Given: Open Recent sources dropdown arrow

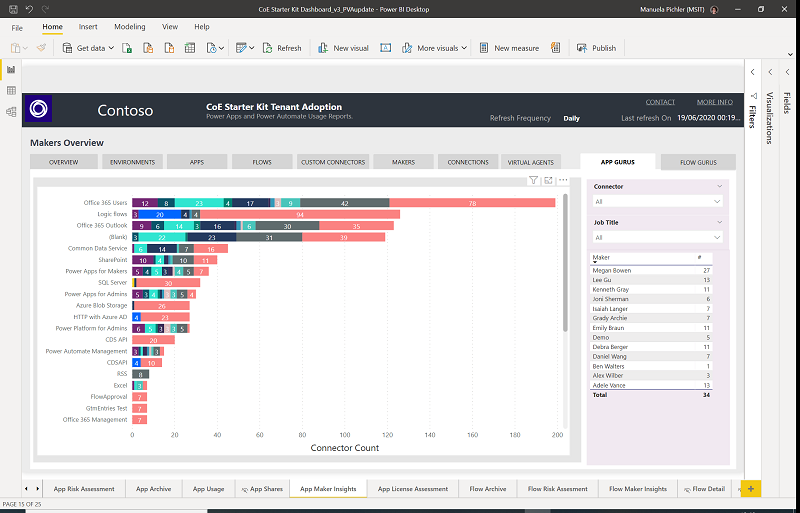Looking at the screenshot, I should point(222,48).
